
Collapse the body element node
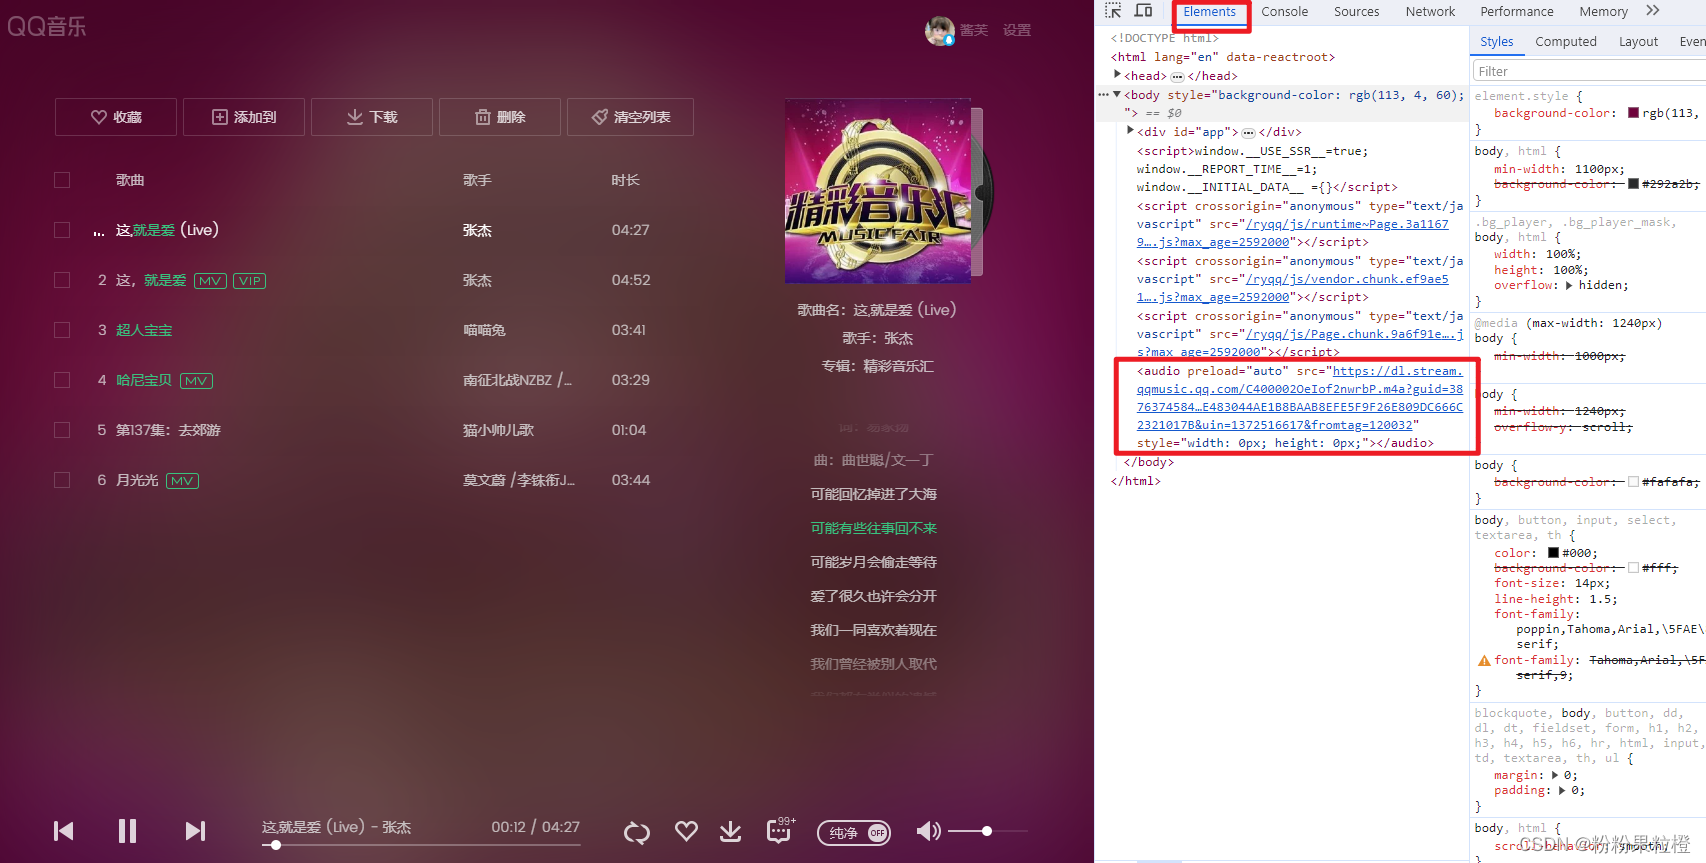[1117, 95]
